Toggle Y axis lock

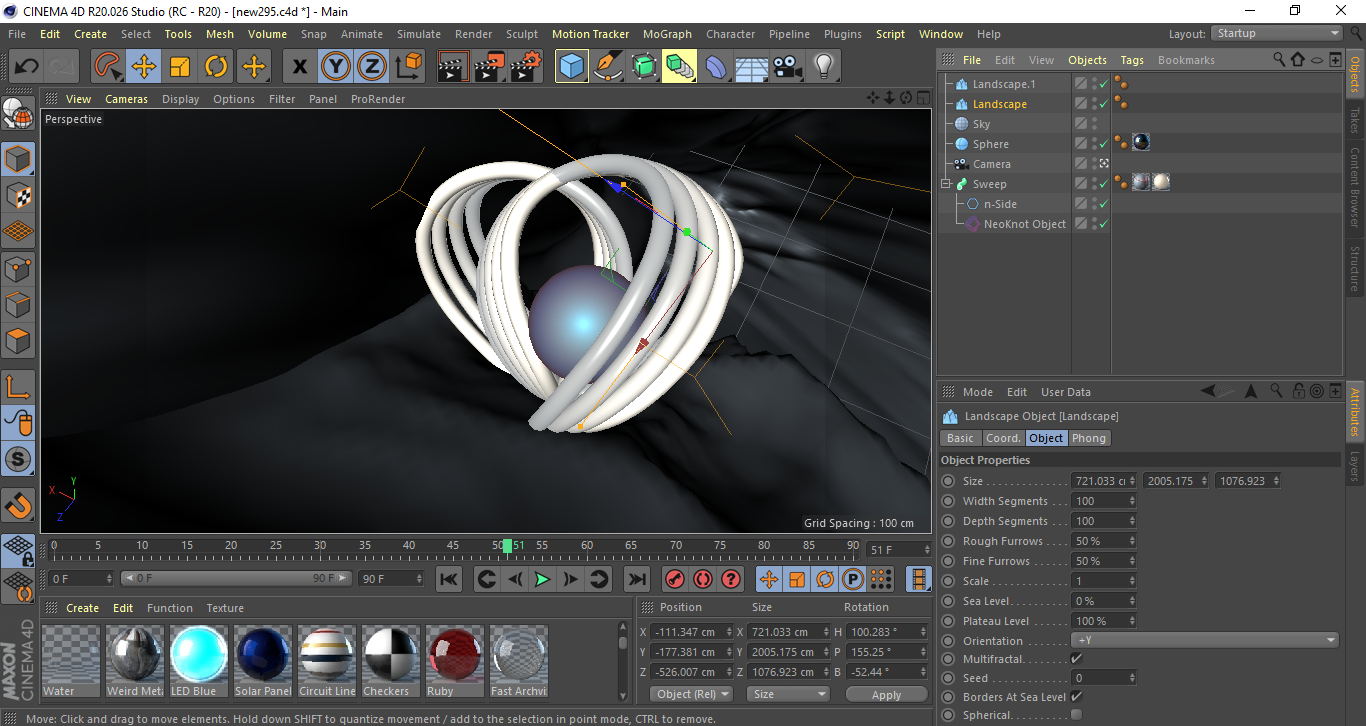336,67
